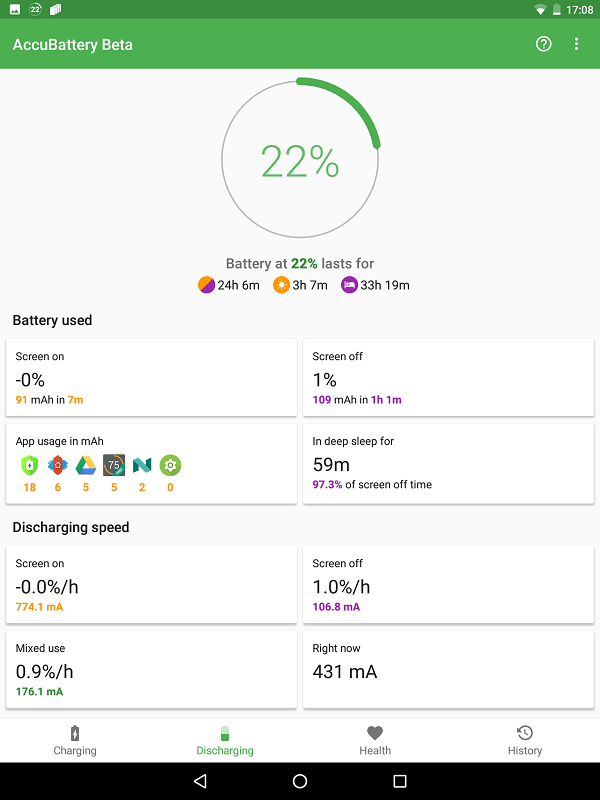Tap the AccuBattery green shield app icon
Image resolution: width=600 pixels, height=800 pixels.
pos(29,465)
